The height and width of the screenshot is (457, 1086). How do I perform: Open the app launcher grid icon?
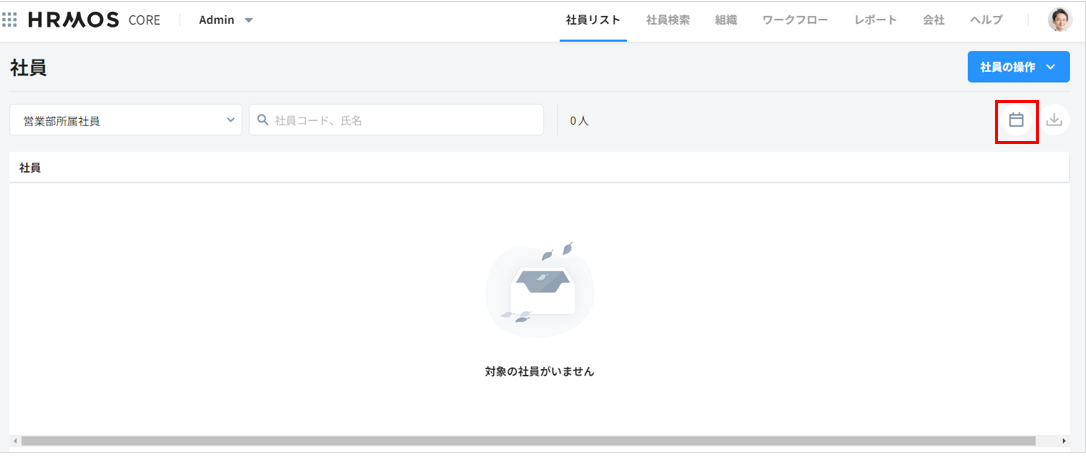point(10,20)
